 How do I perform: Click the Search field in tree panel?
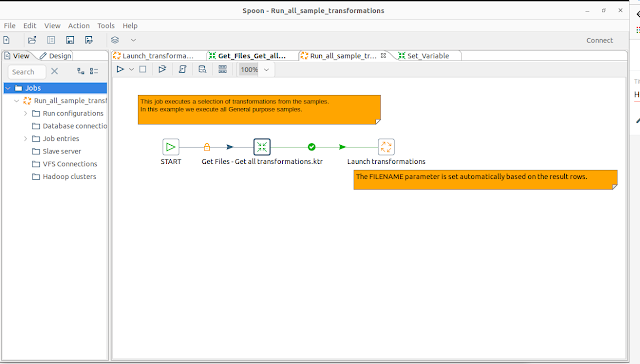[x=27, y=72]
